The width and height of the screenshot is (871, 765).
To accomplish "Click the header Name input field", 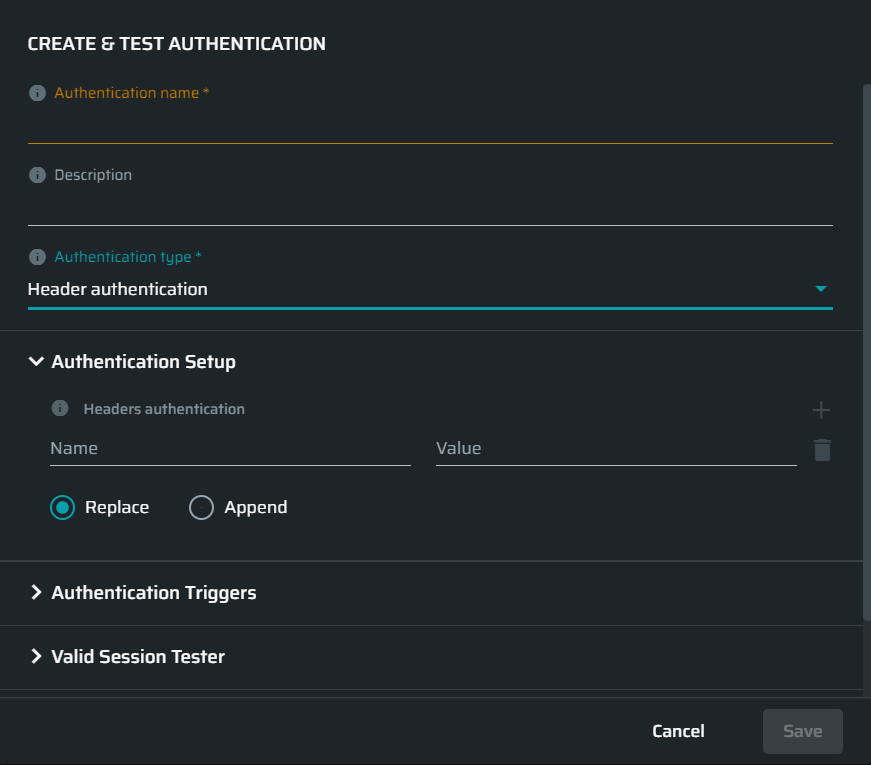I will (230, 449).
